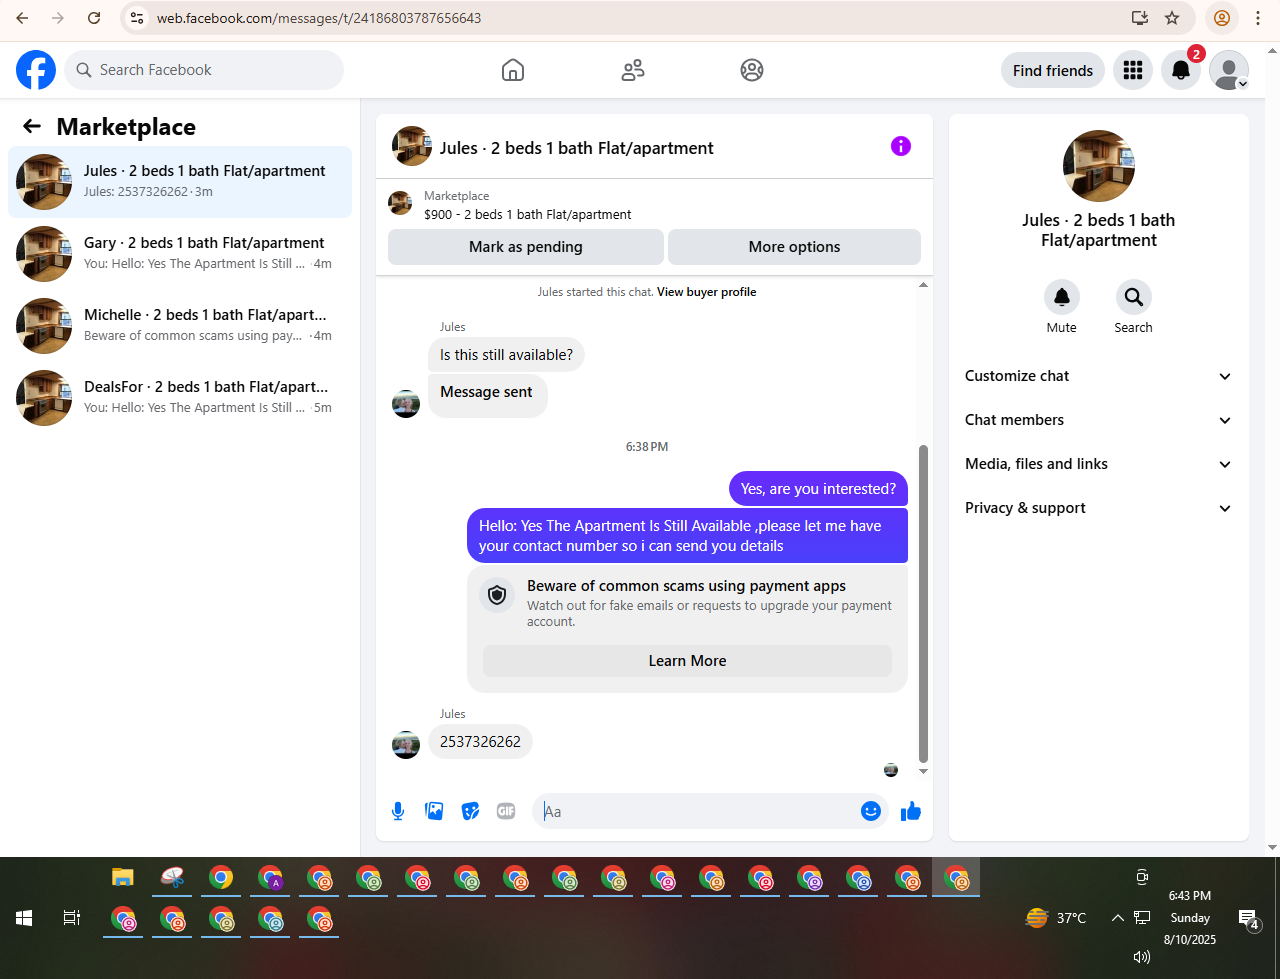This screenshot has width=1280, height=979.
Task: Click the browser address bar URL
Action: (319, 18)
